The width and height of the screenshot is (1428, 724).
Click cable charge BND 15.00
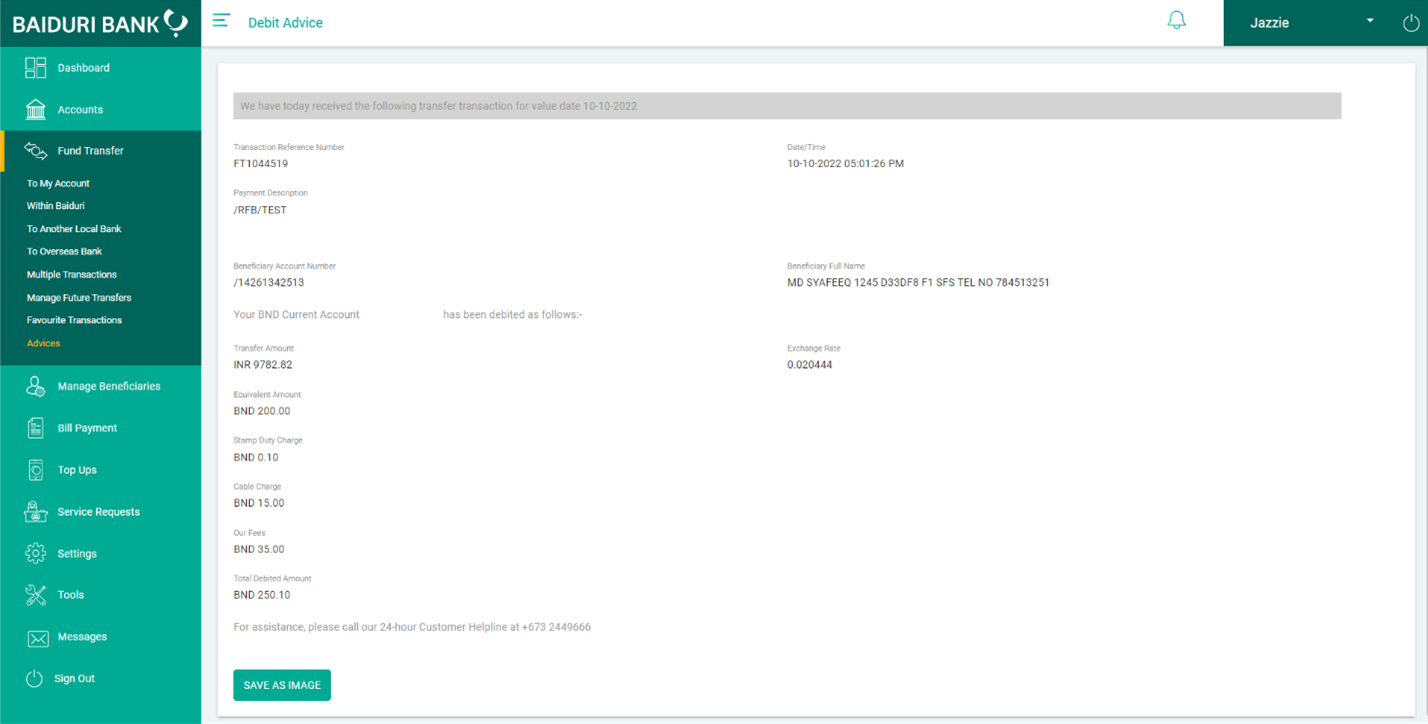pos(258,503)
